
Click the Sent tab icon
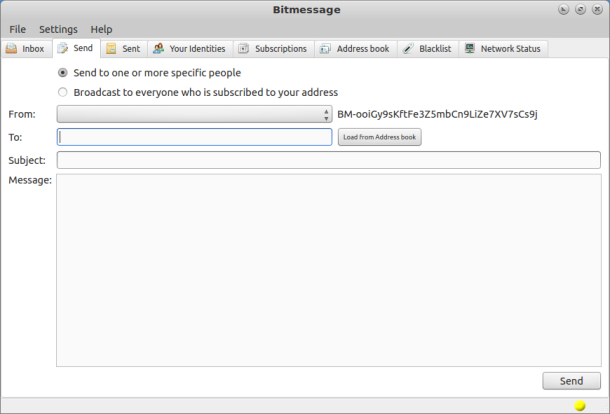(x=111, y=49)
